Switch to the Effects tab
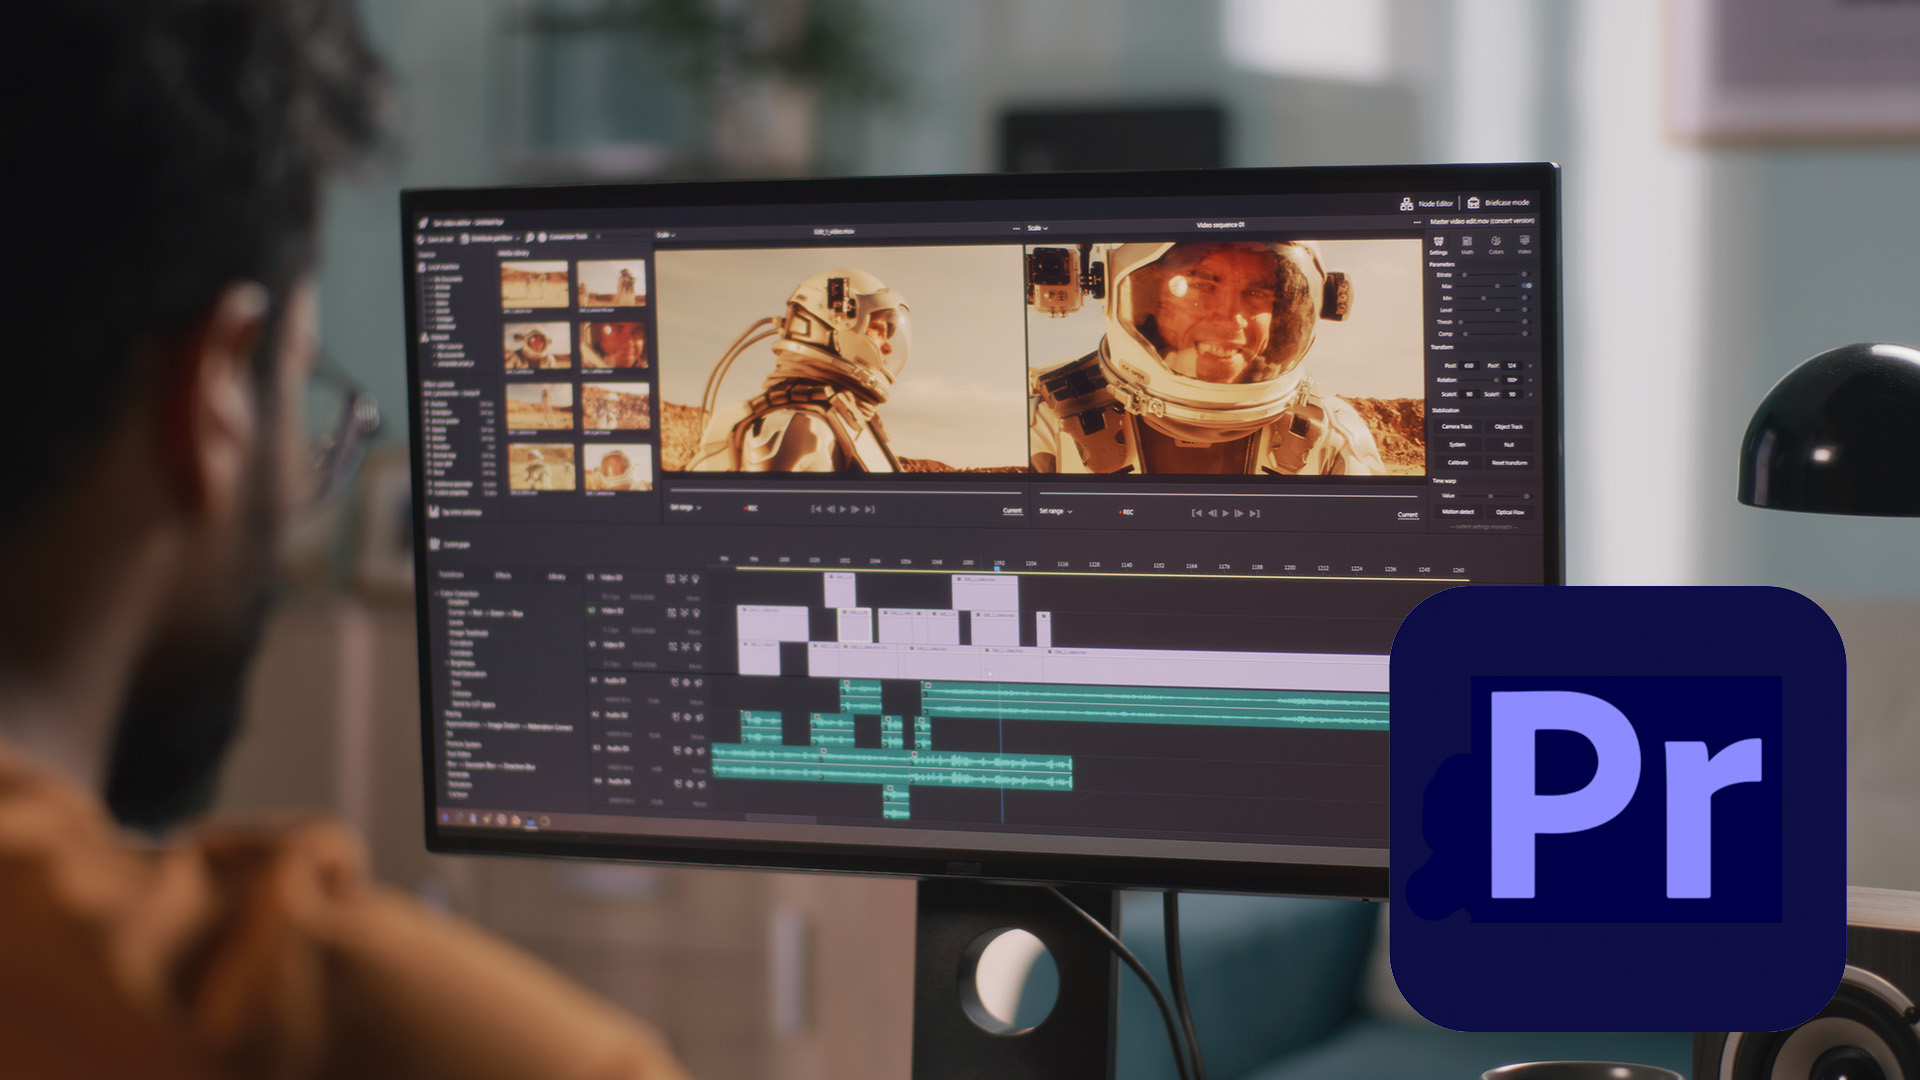1920x1080 pixels. pyautogui.click(x=503, y=575)
